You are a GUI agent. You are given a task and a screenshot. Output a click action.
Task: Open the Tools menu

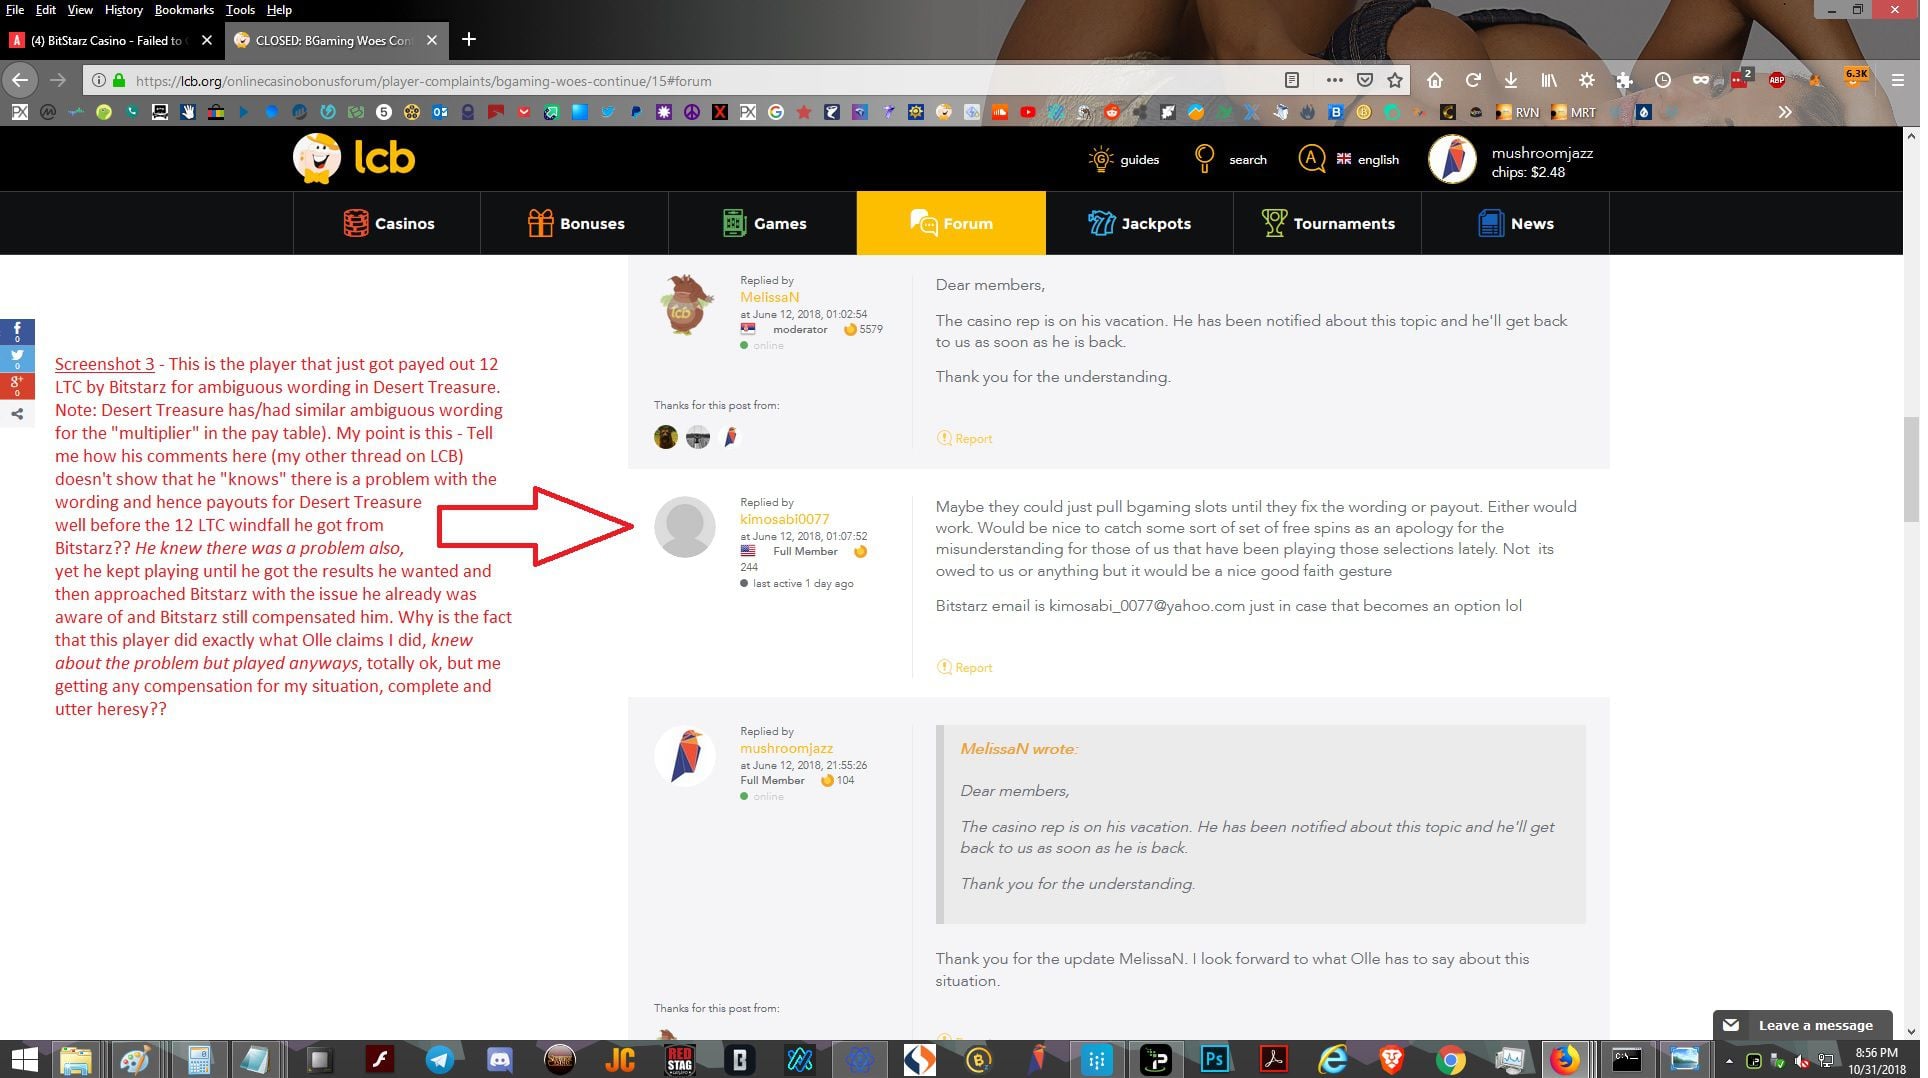click(240, 10)
